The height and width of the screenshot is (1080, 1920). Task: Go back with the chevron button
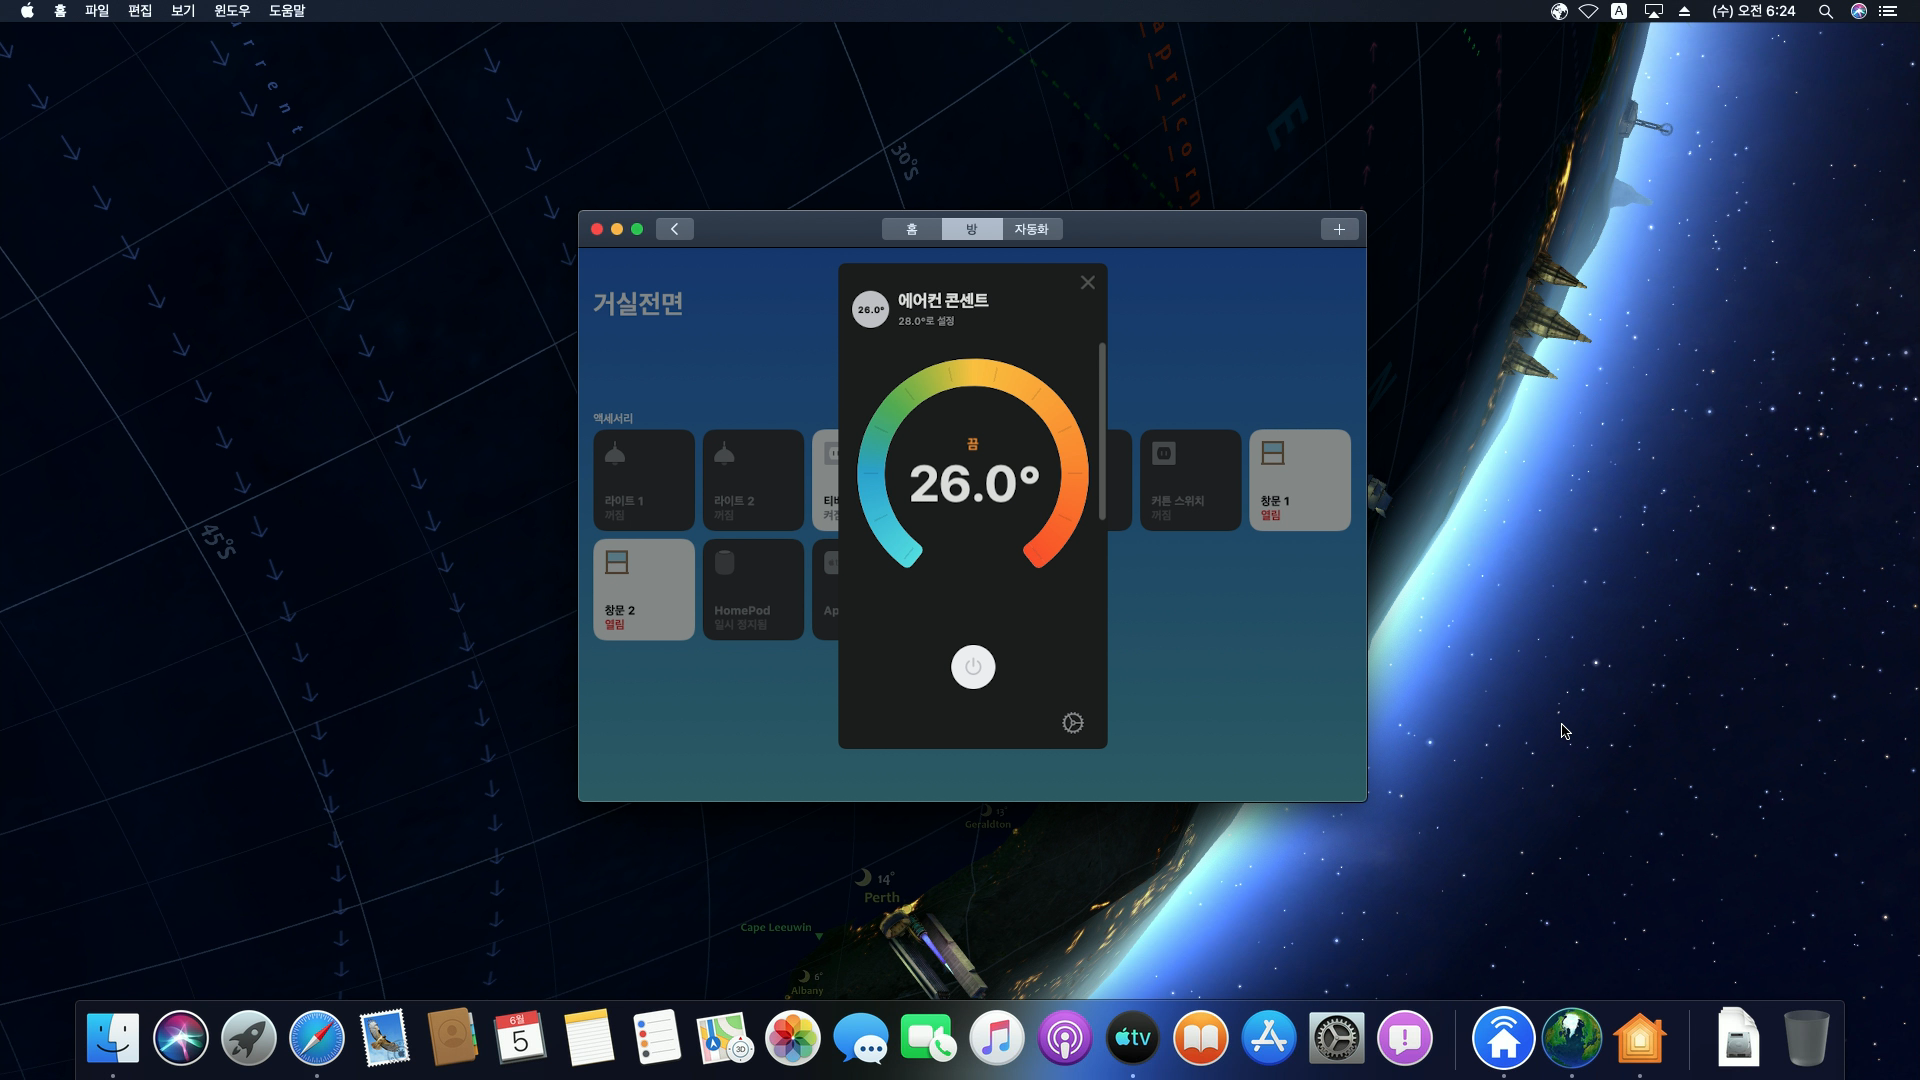[x=674, y=229]
